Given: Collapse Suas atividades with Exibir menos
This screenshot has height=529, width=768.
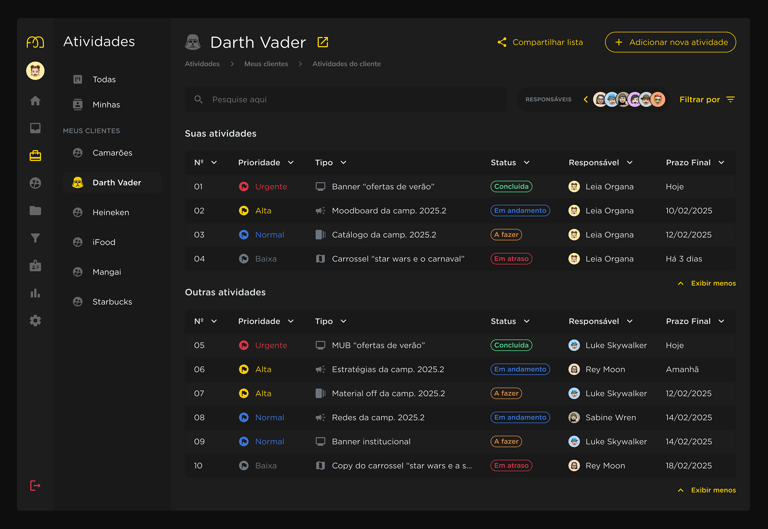Looking at the screenshot, I should tap(707, 283).
